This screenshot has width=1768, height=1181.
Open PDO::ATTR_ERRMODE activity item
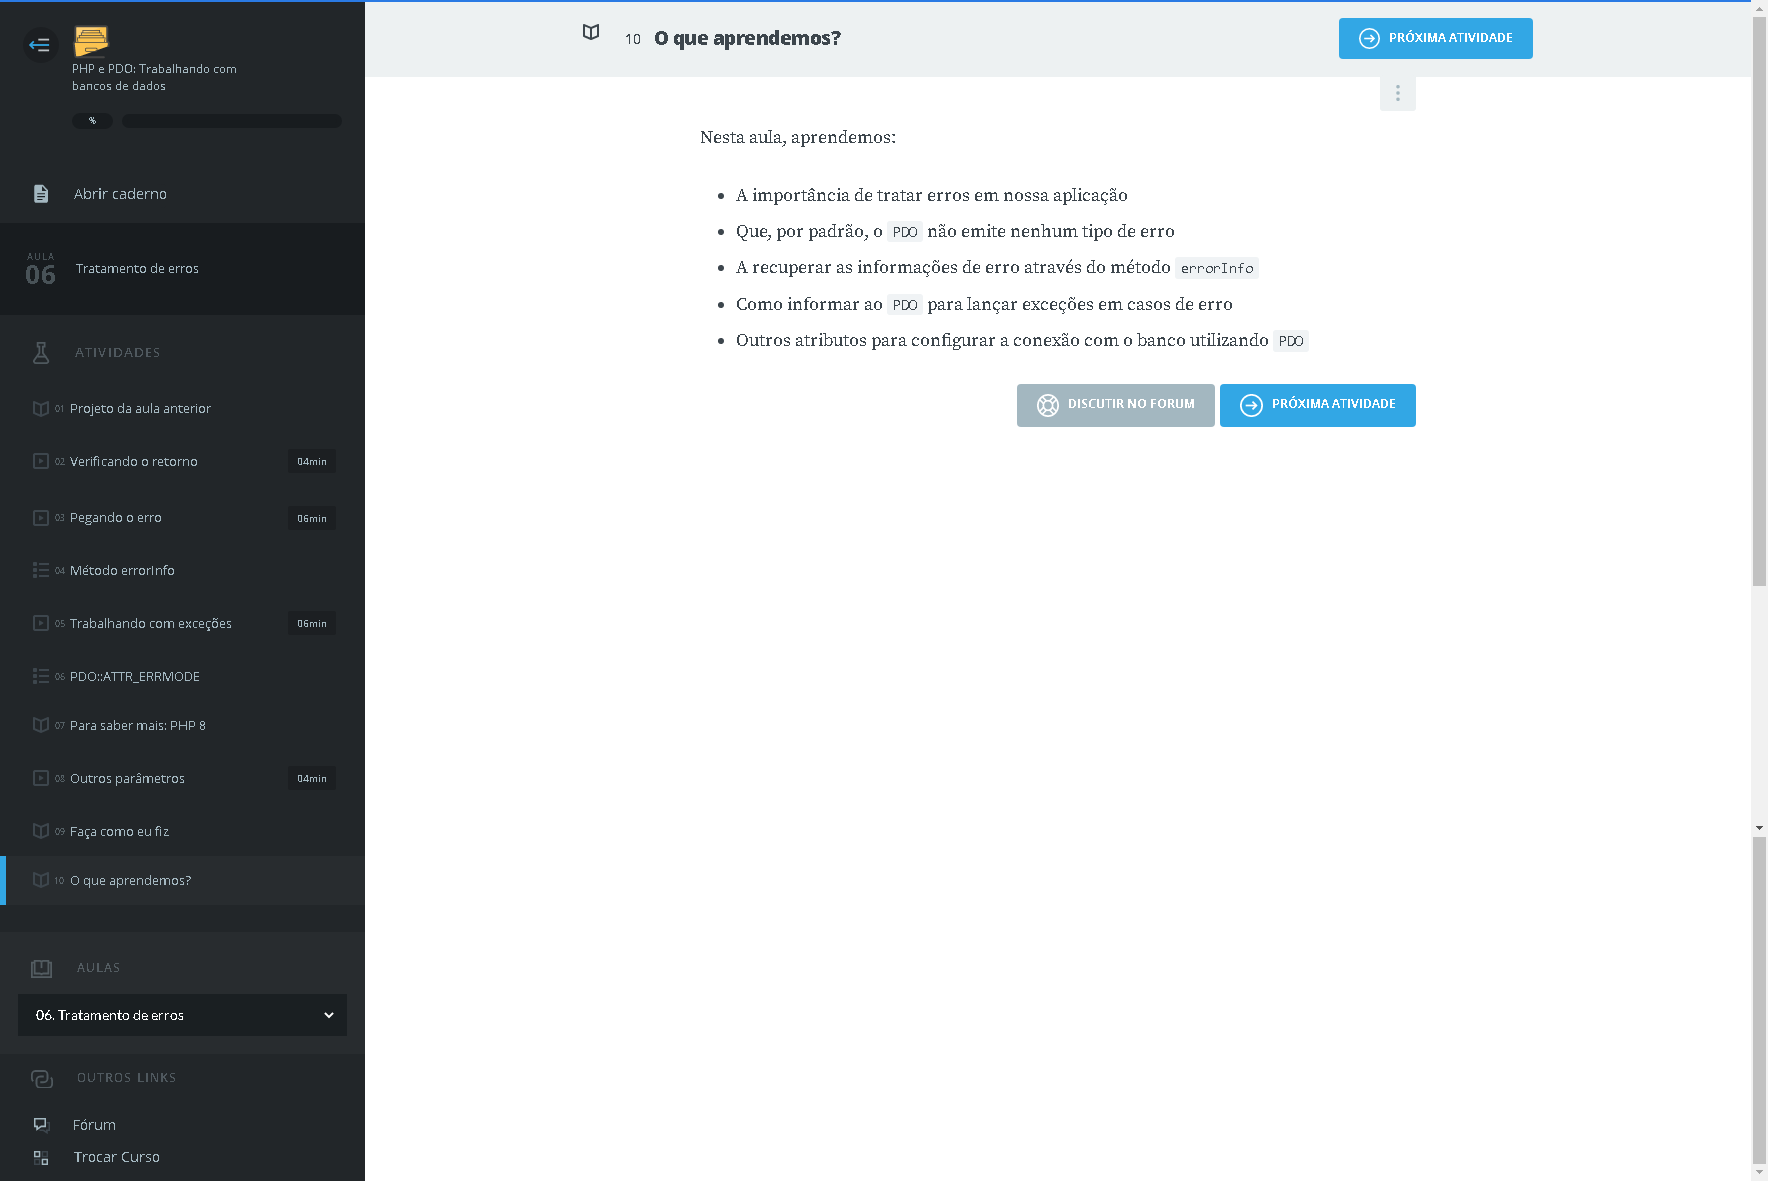135,677
